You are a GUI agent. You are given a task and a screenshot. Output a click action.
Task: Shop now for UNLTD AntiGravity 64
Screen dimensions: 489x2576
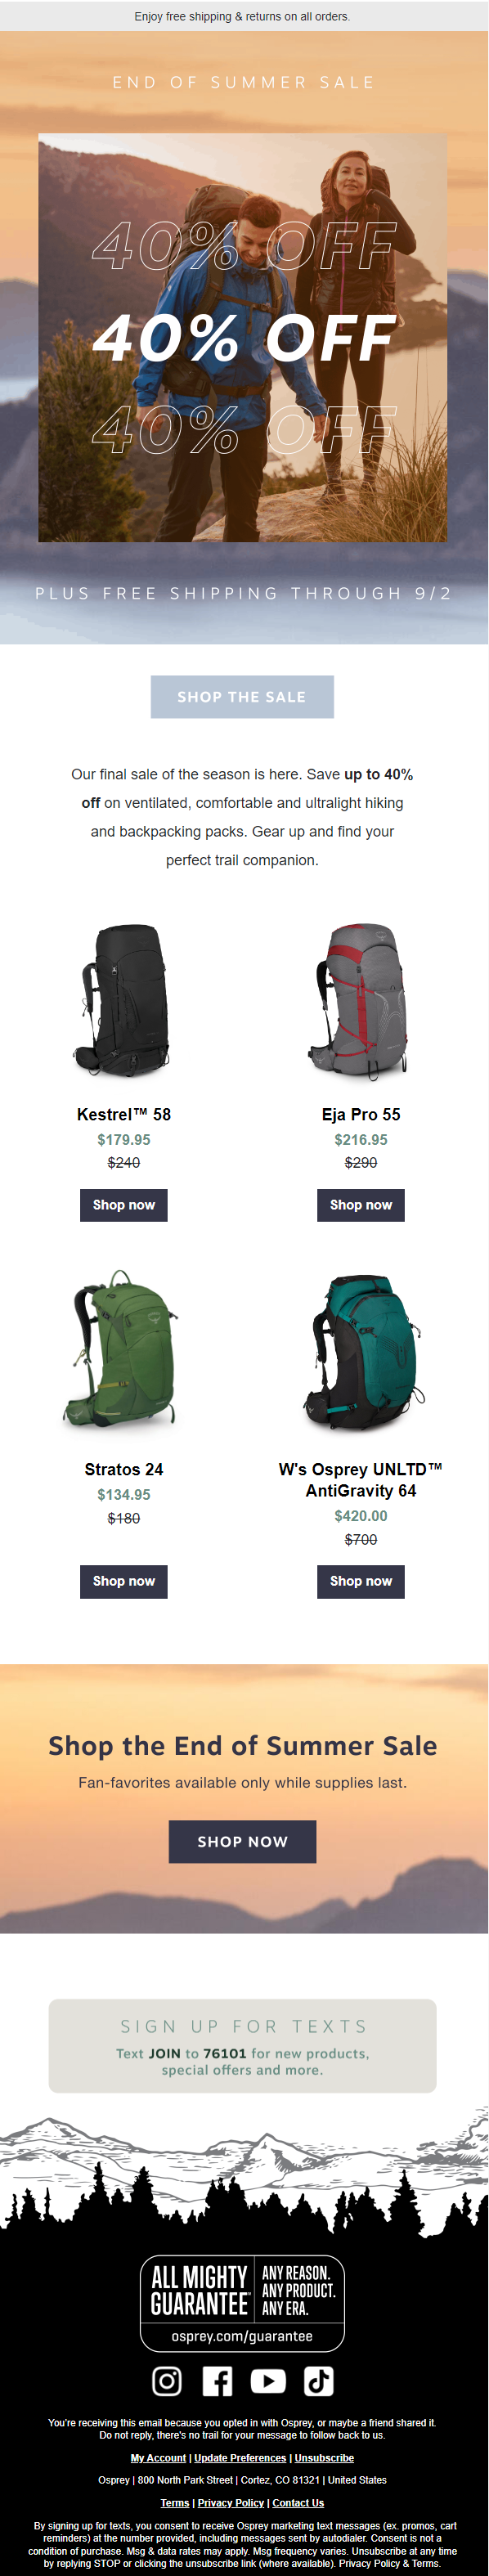pyautogui.click(x=361, y=1581)
